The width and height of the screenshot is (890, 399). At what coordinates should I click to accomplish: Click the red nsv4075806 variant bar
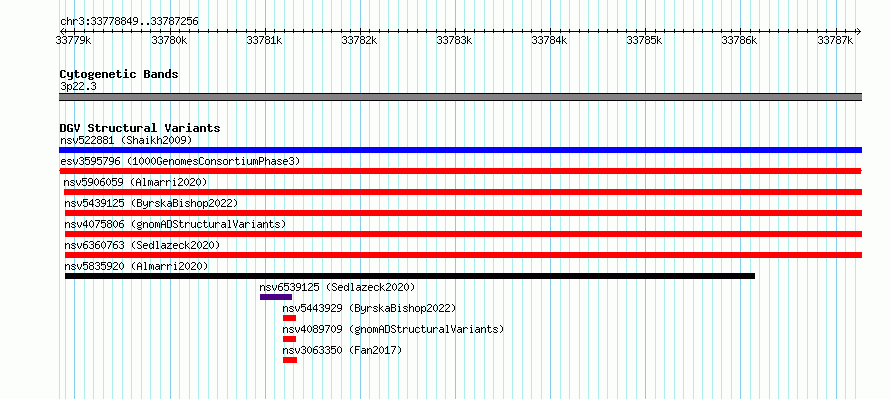(x=464, y=234)
